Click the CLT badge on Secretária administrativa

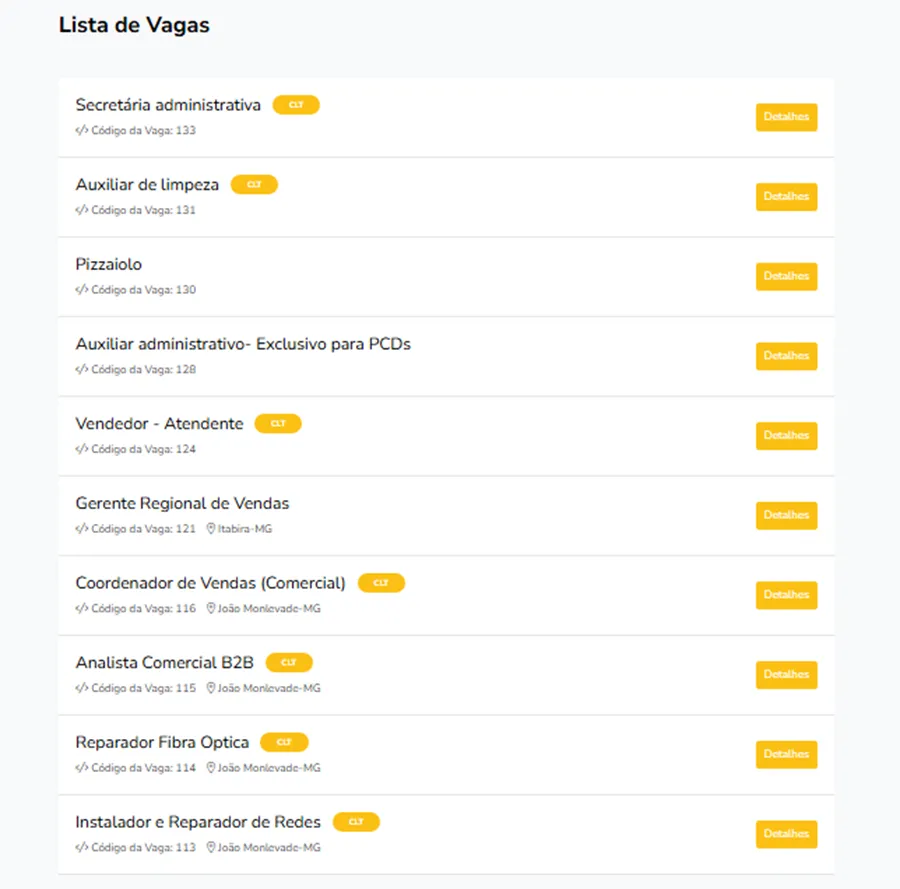(x=296, y=105)
